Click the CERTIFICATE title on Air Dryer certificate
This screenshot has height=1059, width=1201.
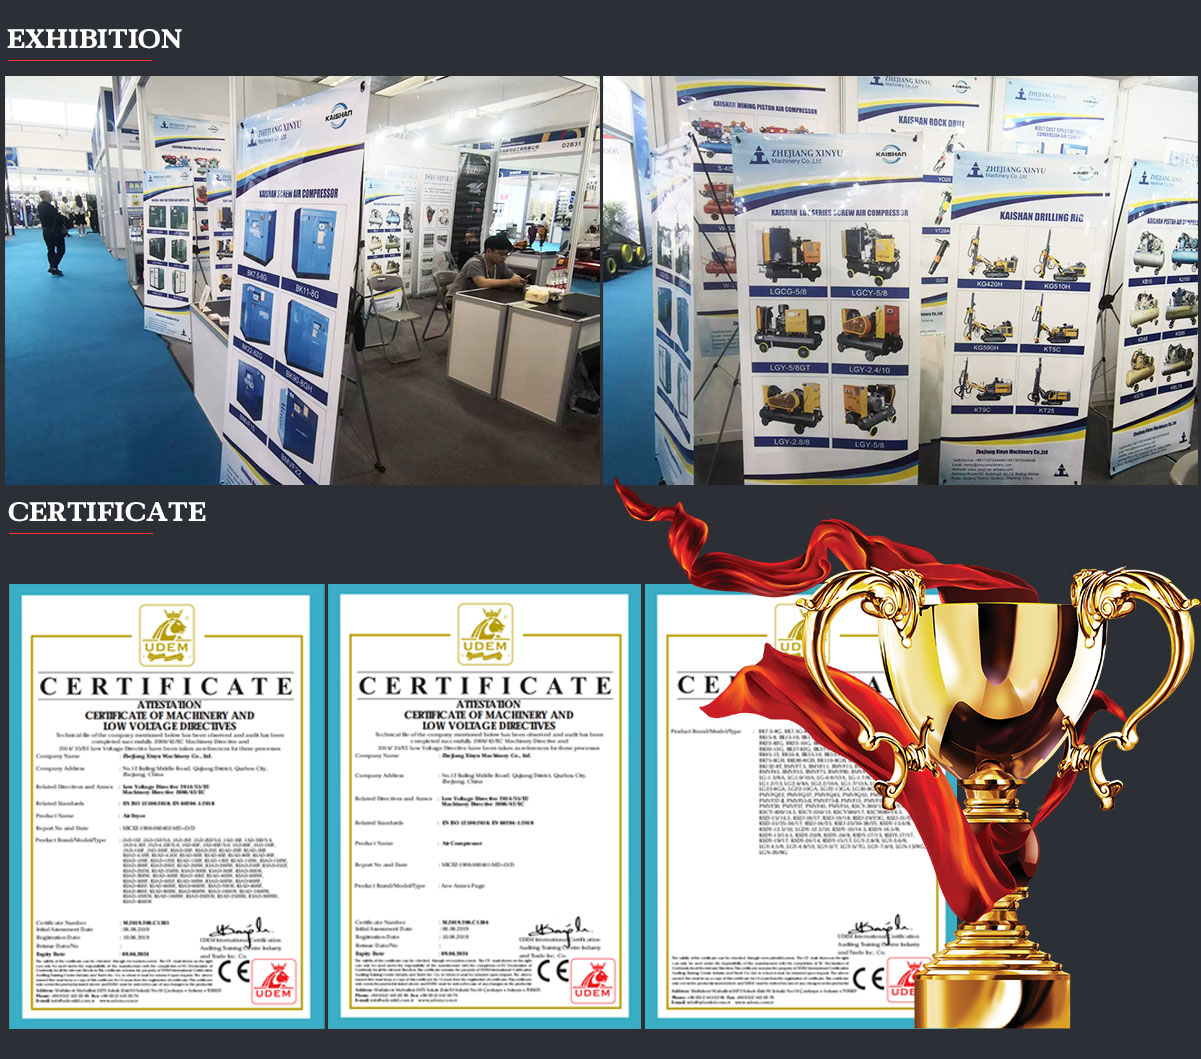point(166,686)
